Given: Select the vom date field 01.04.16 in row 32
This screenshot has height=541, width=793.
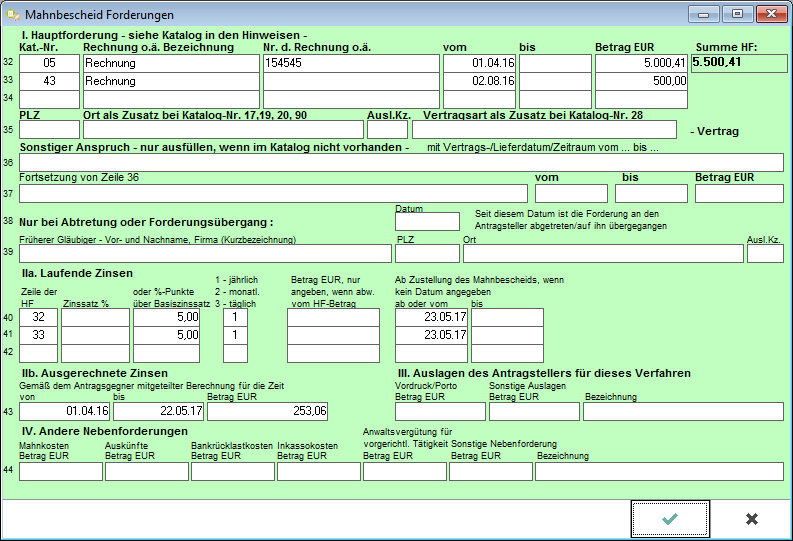Looking at the screenshot, I should (x=479, y=63).
